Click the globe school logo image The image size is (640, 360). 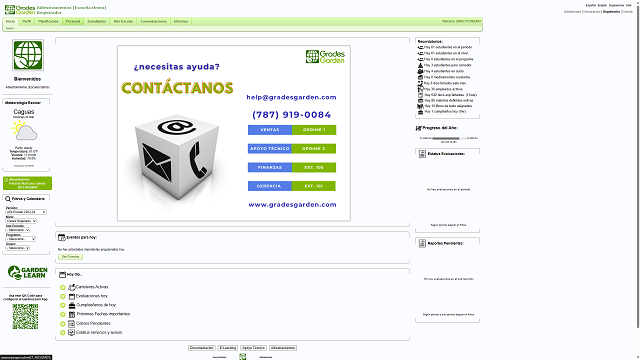pyautogui.click(x=28, y=55)
